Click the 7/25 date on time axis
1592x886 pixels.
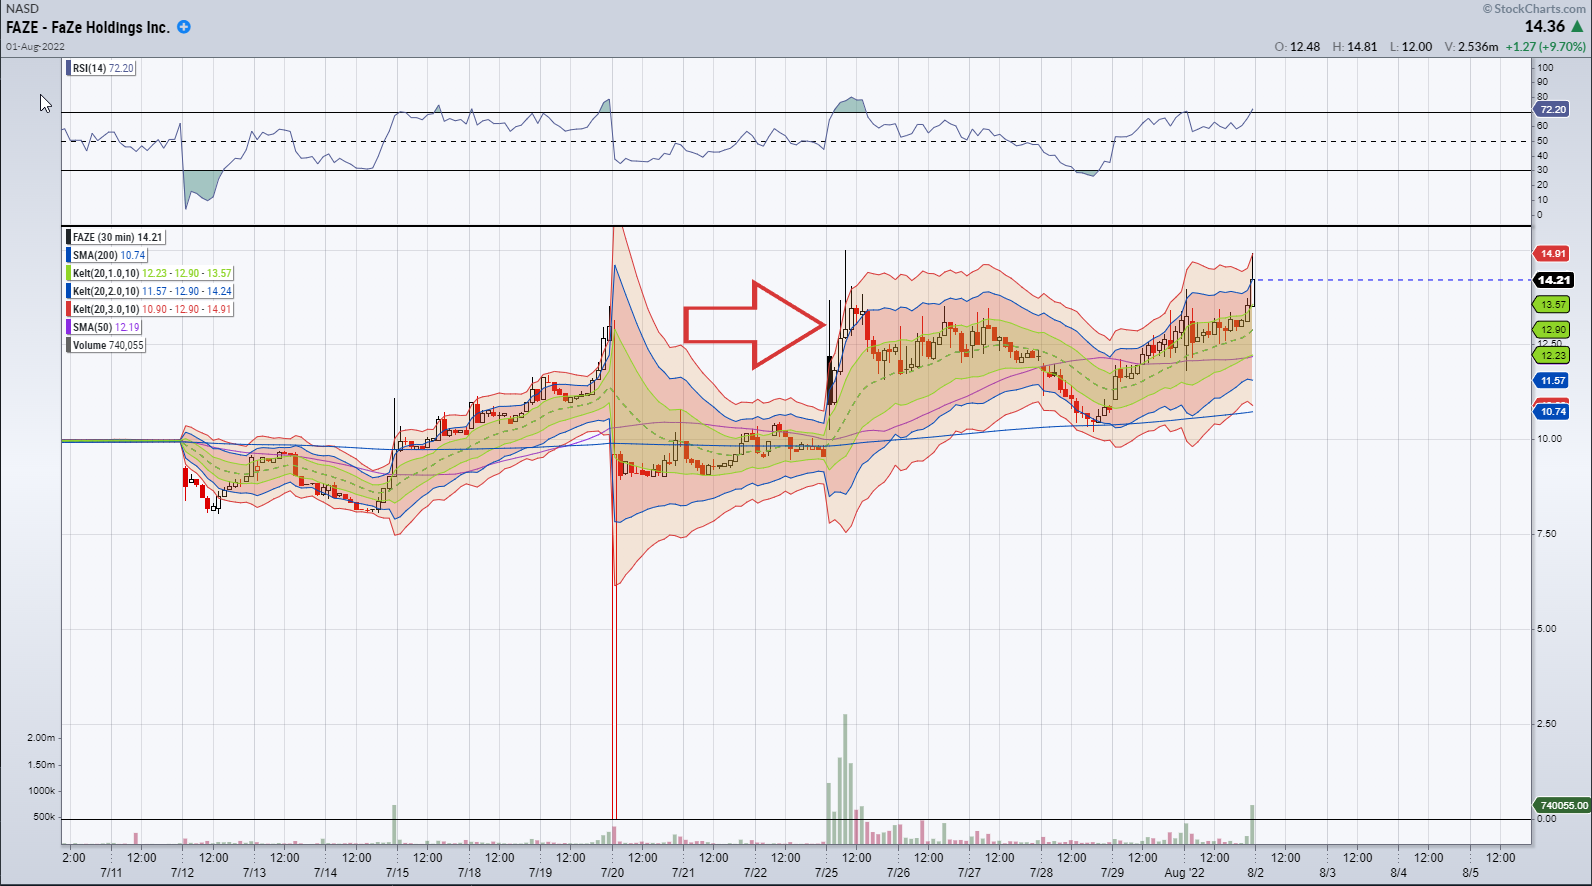click(x=826, y=873)
